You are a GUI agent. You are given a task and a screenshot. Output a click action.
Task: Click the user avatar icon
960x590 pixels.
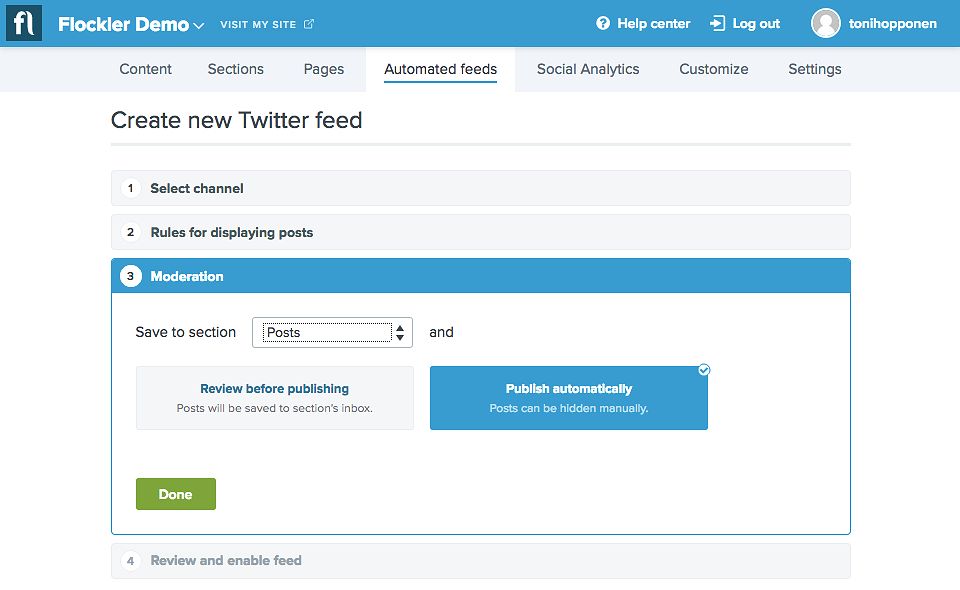(825, 23)
